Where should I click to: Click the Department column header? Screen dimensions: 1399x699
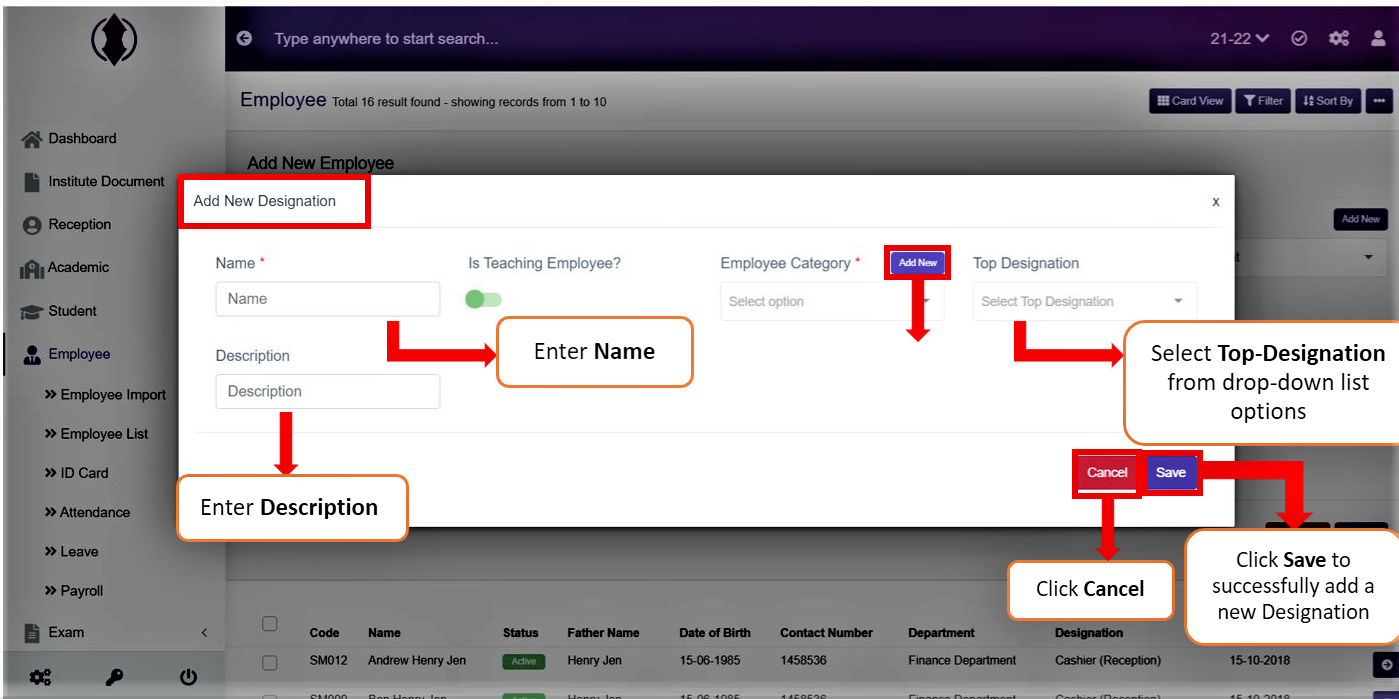(x=942, y=633)
